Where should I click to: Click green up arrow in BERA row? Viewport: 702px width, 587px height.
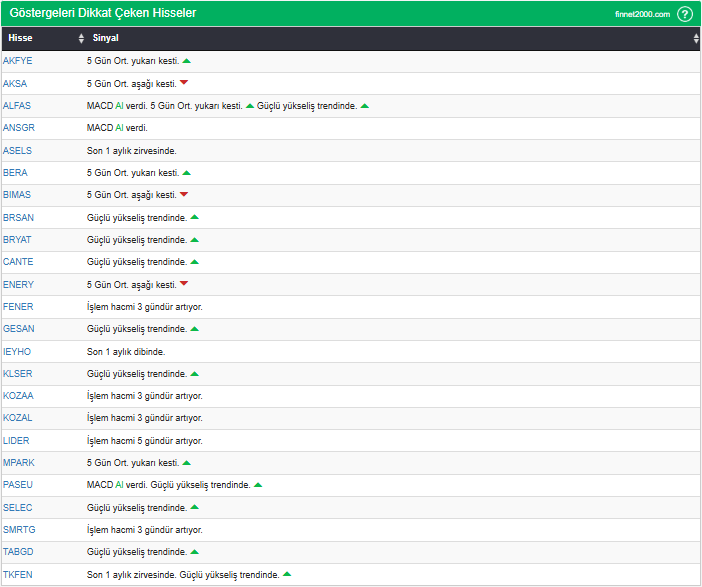pyautogui.click(x=187, y=173)
